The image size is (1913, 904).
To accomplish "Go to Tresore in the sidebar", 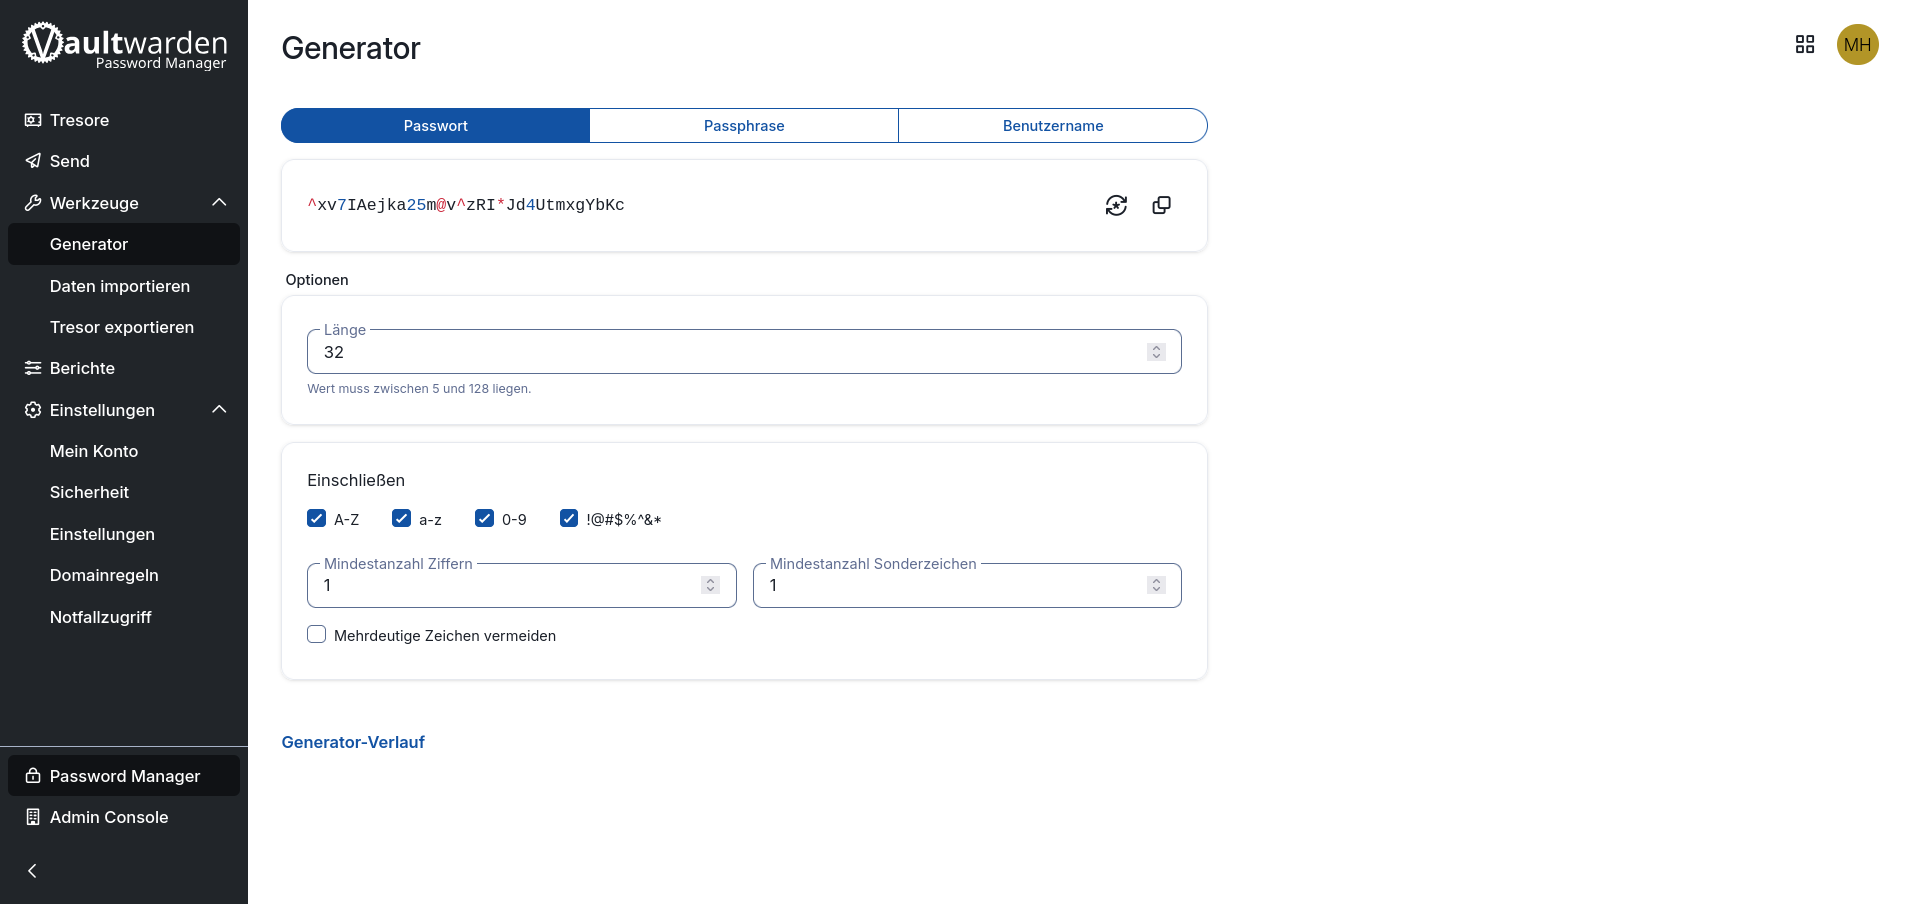I will (x=79, y=120).
